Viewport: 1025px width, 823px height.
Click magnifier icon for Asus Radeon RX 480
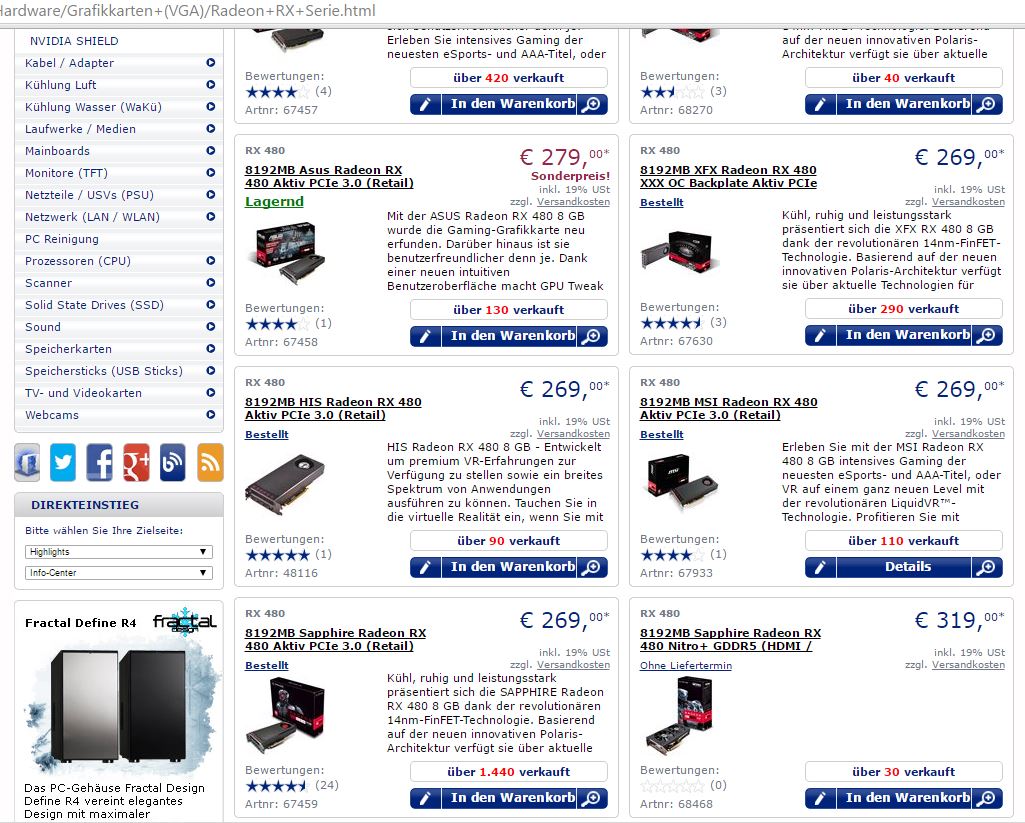tap(592, 336)
